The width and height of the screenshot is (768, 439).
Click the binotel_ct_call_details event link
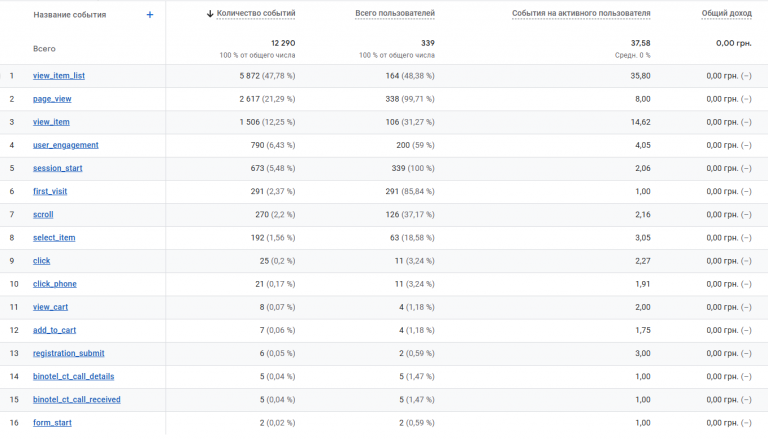74,376
